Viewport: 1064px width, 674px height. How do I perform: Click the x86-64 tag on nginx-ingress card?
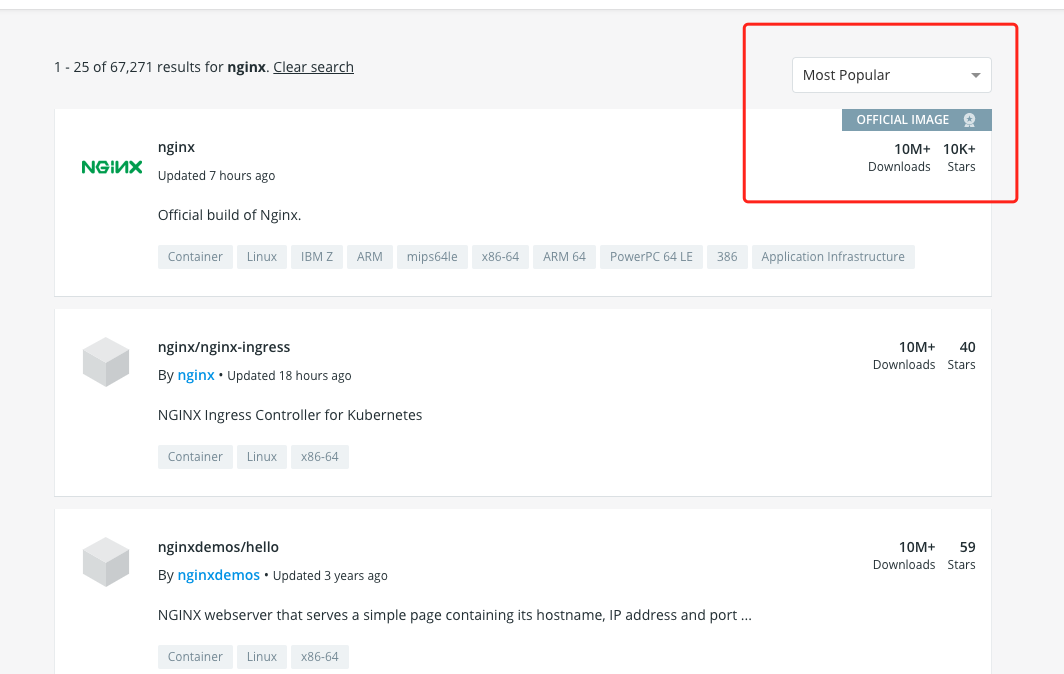320,457
